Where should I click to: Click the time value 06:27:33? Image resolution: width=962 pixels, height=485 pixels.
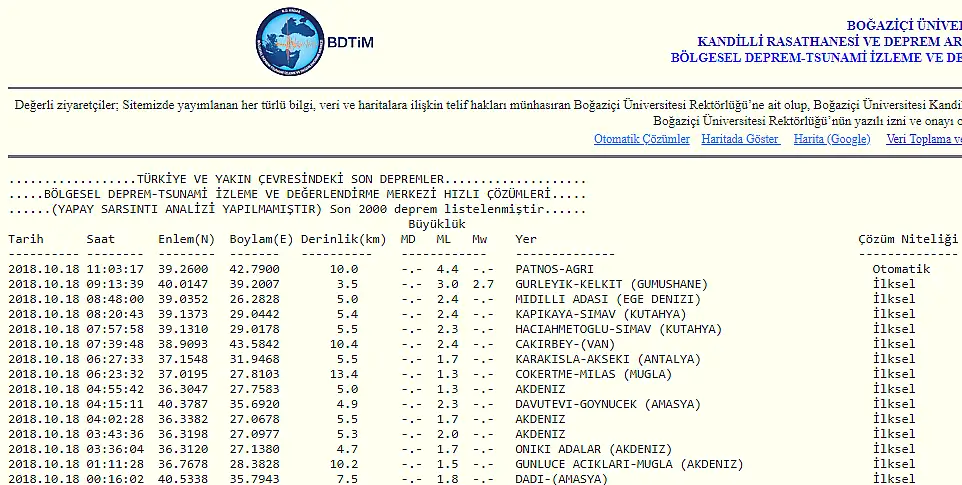115,359
